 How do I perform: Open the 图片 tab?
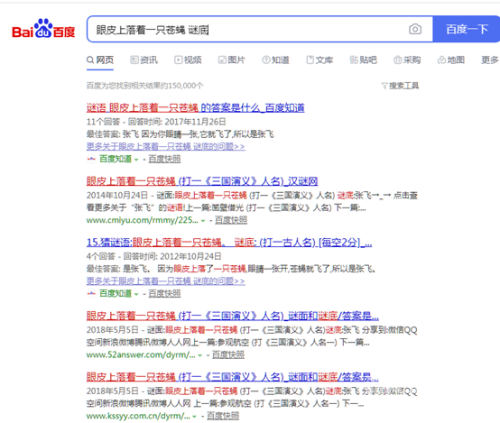click(232, 60)
